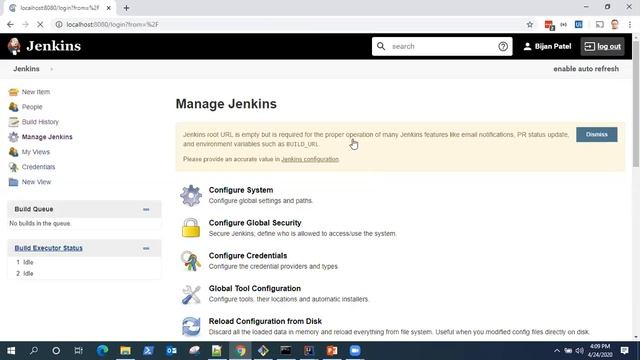
Task: Click the Configure System gear icon
Action: pyautogui.click(x=191, y=196)
